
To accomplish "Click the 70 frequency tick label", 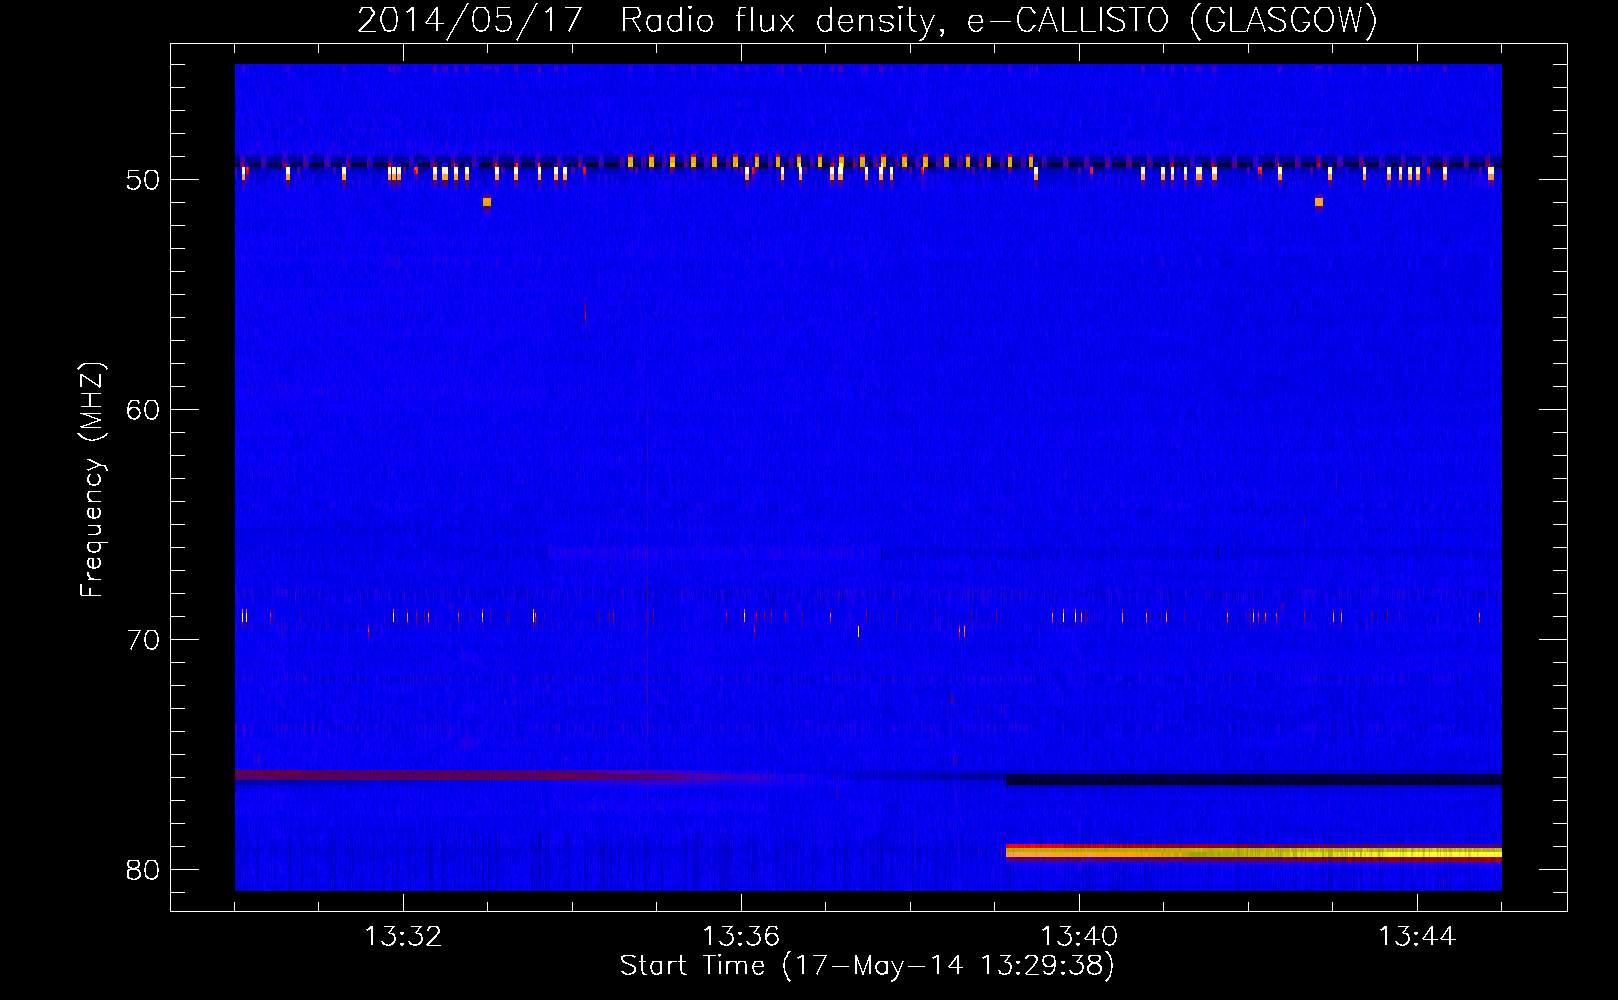I will 143,640.
